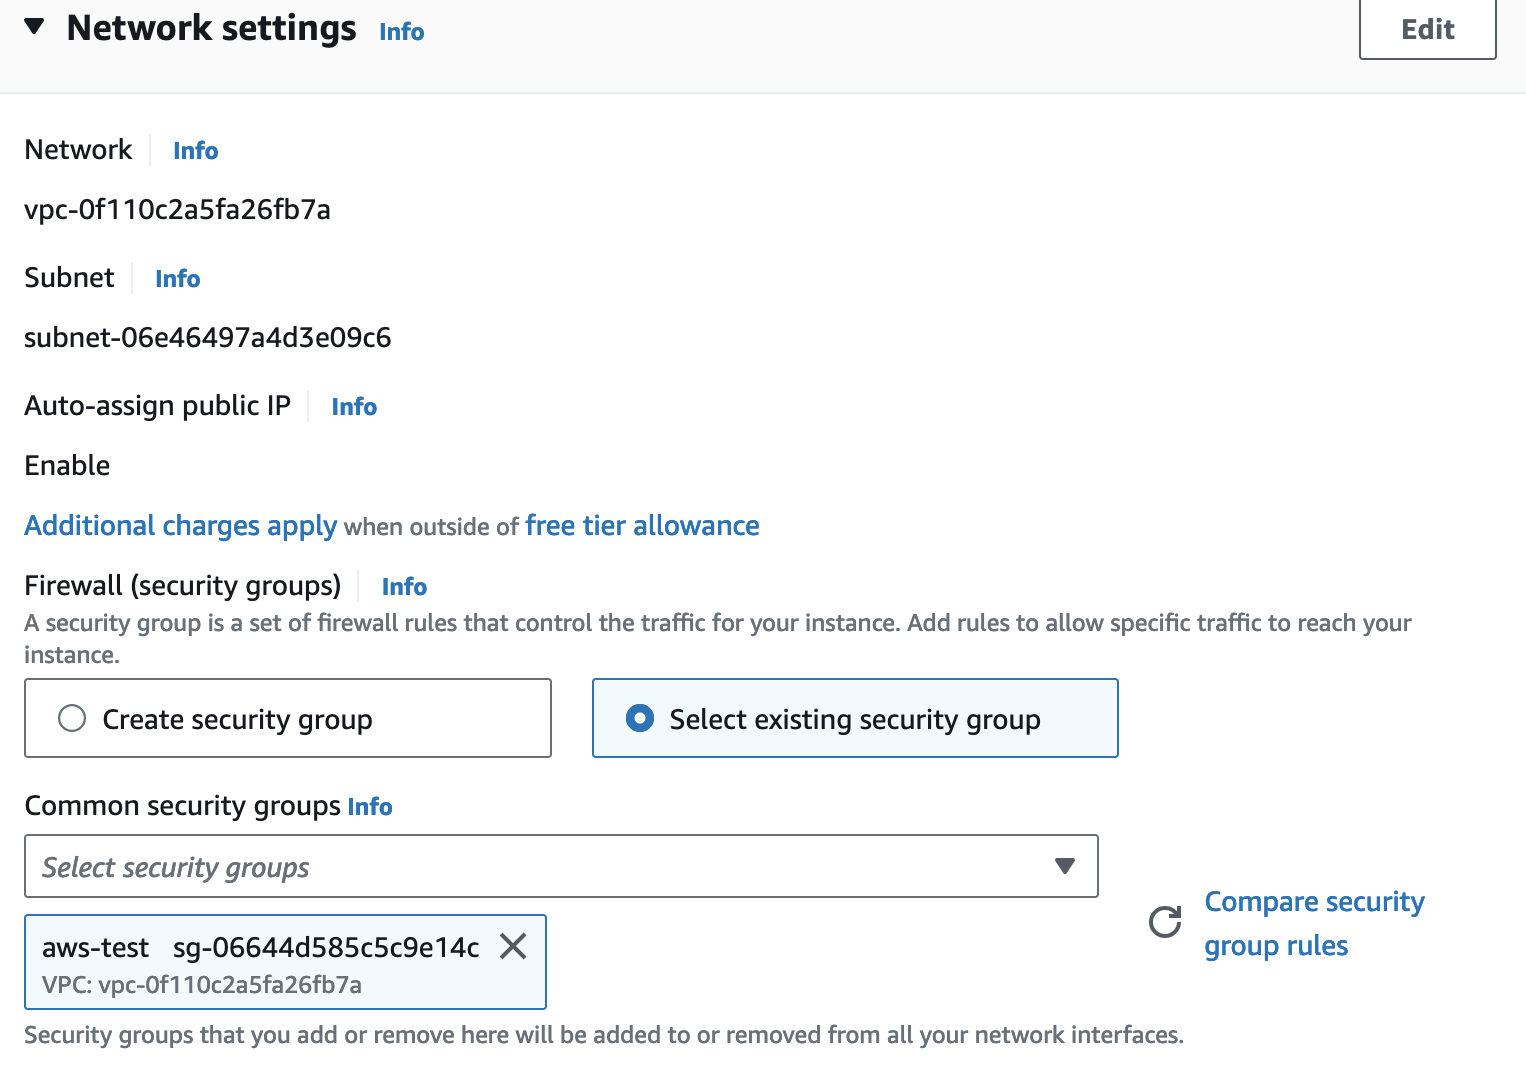
Task: Refresh the security groups list
Action: (x=1165, y=922)
